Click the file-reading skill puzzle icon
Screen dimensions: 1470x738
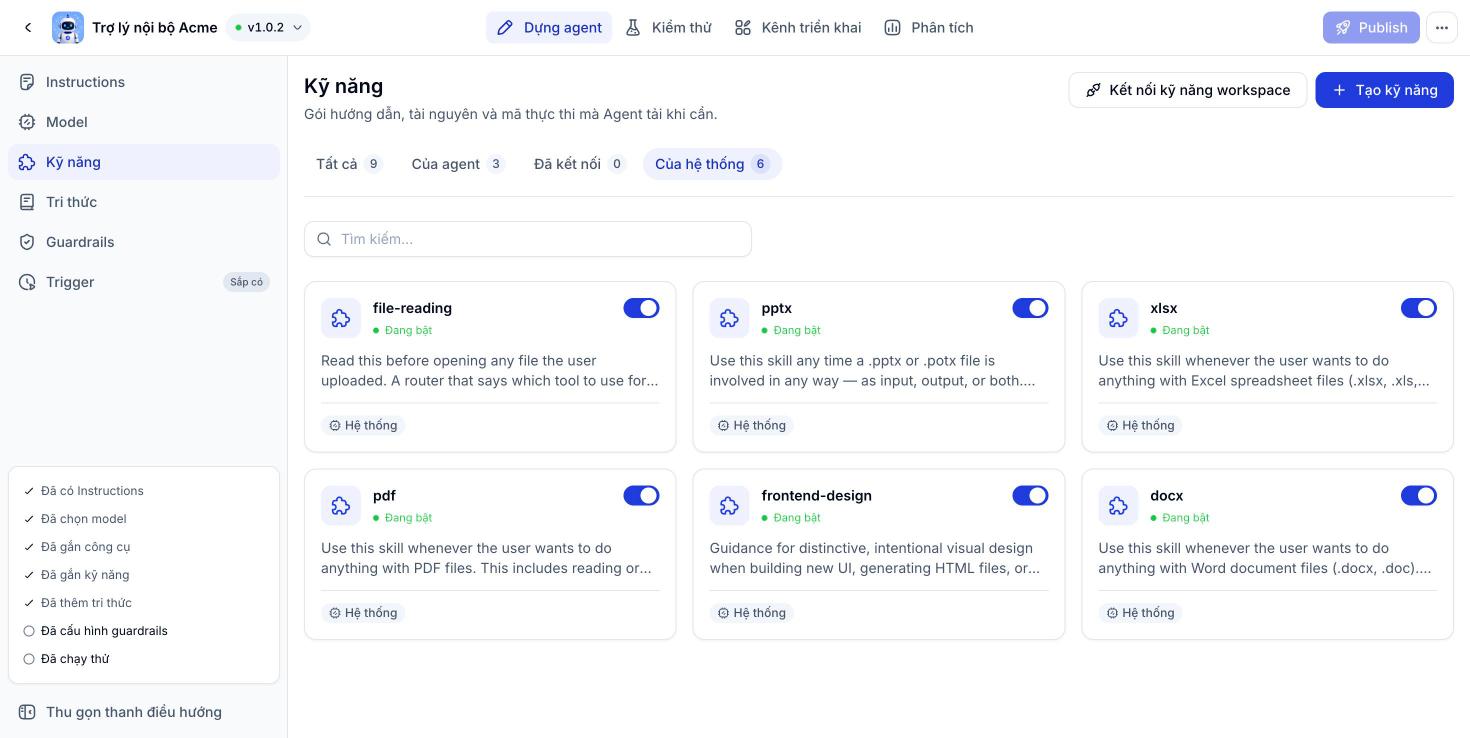pyautogui.click(x=341, y=318)
